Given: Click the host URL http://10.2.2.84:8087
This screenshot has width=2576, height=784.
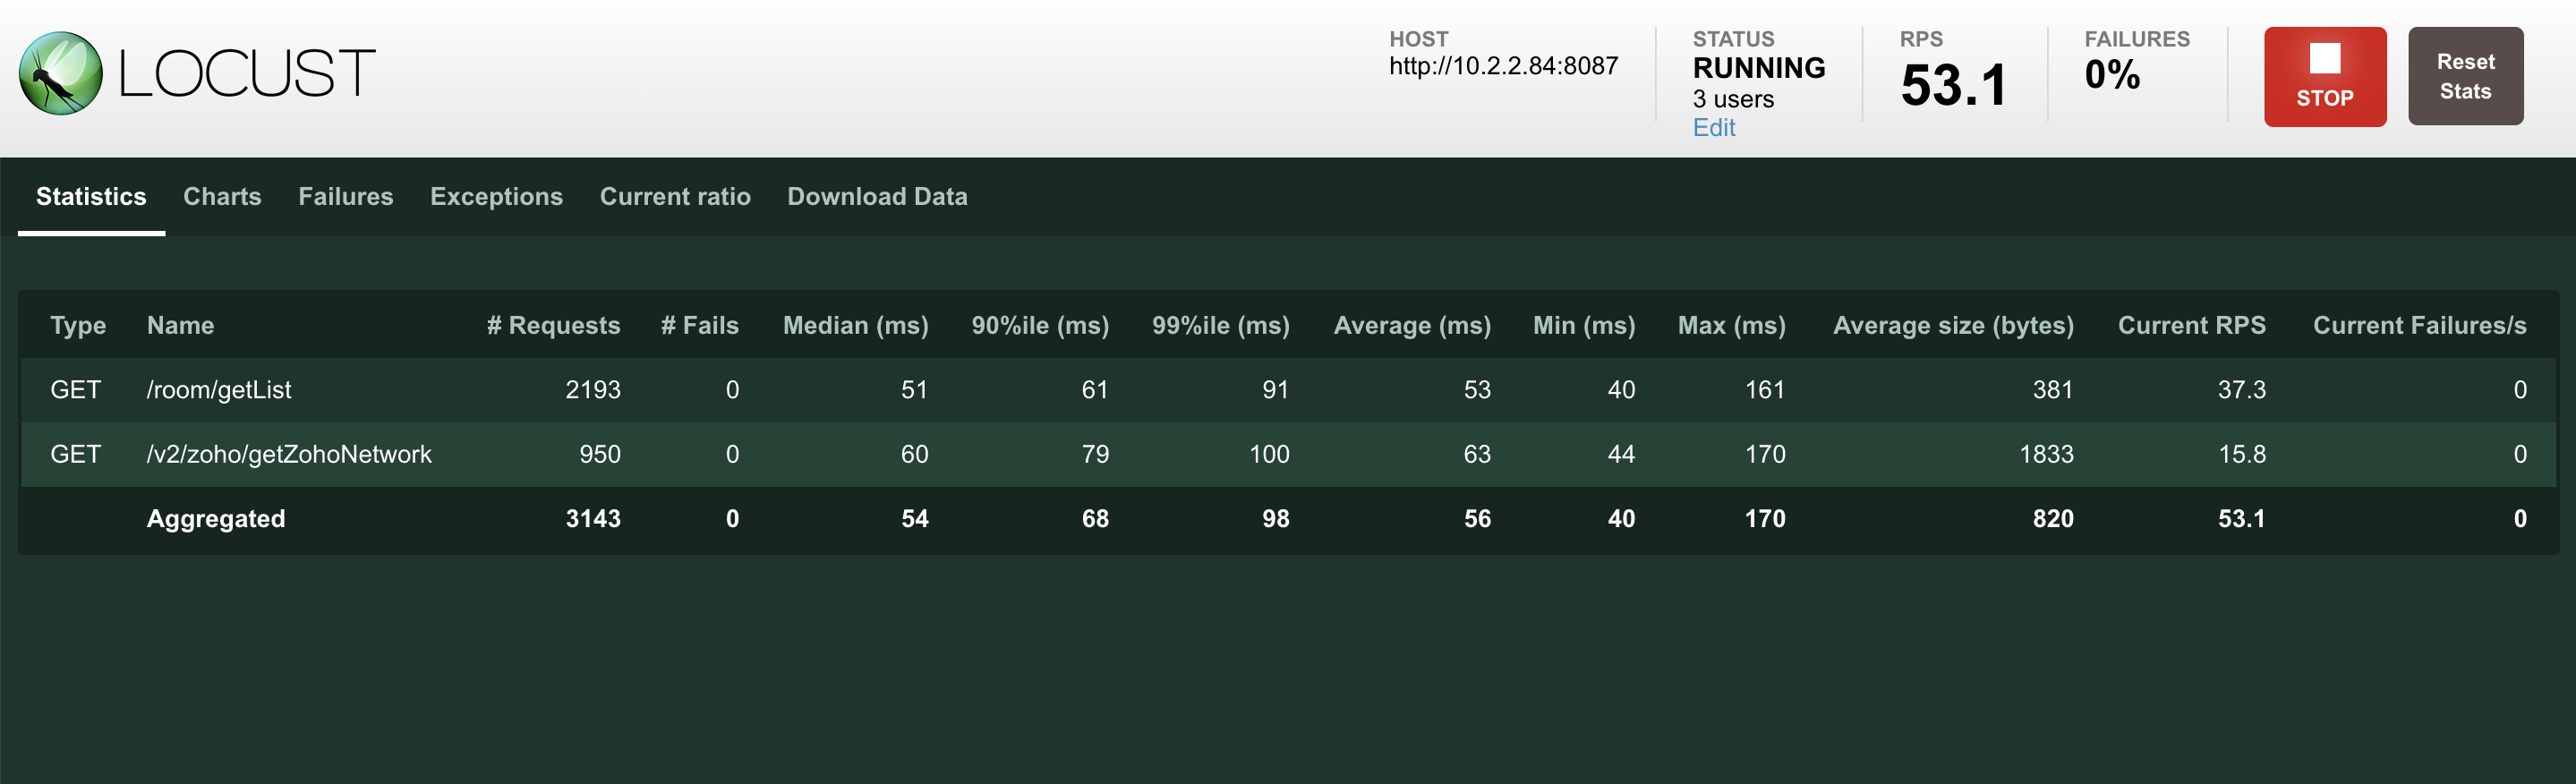Looking at the screenshot, I should [x=1503, y=66].
